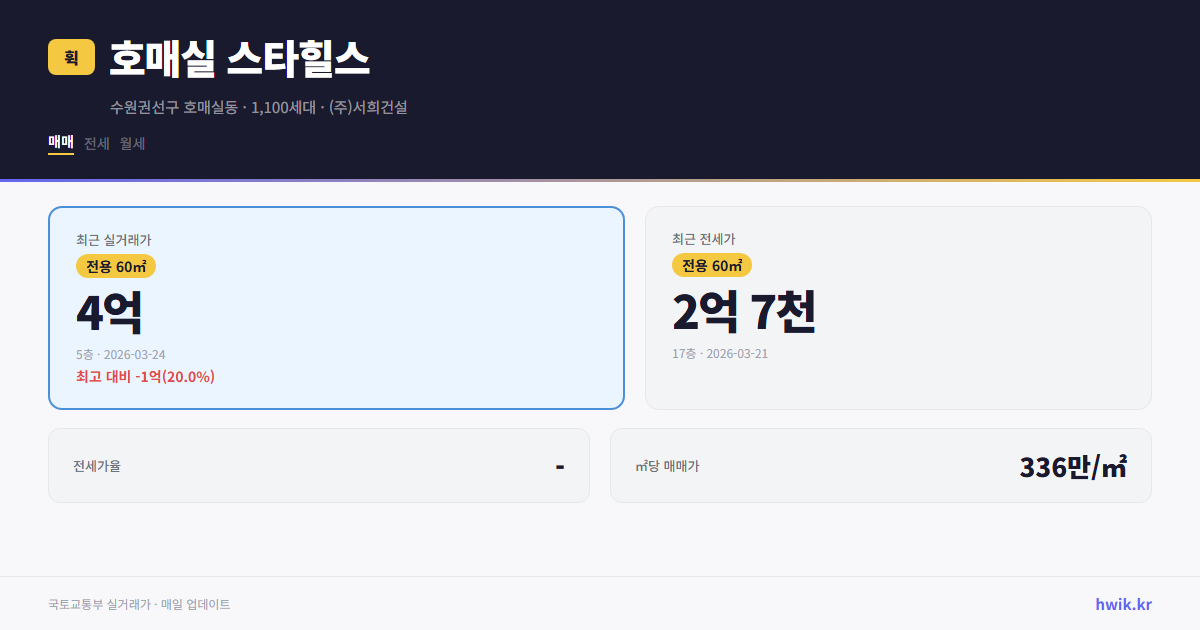Click the 최고 대비 -1억(20.0%) text
The height and width of the screenshot is (630, 1200).
145,377
